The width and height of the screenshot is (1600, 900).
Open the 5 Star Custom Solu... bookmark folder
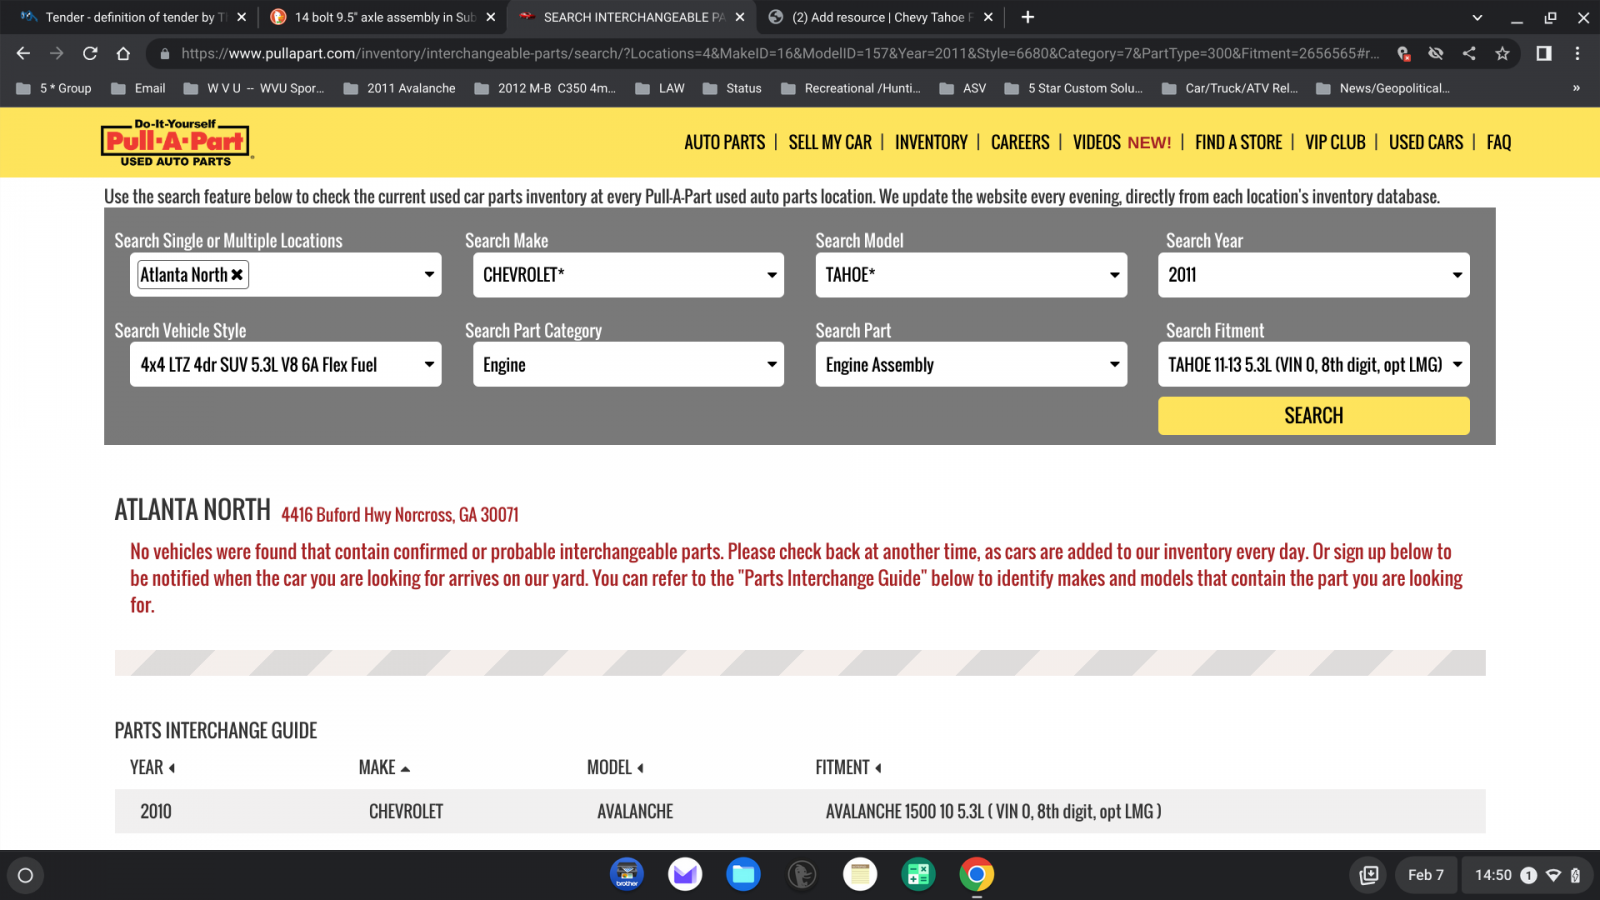coord(1074,88)
